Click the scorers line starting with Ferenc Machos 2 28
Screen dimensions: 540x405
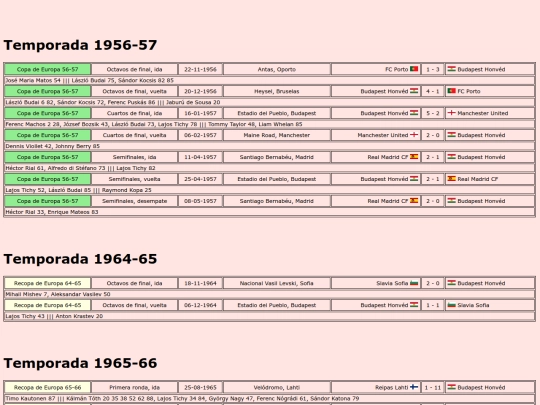pyautogui.click(x=270, y=124)
